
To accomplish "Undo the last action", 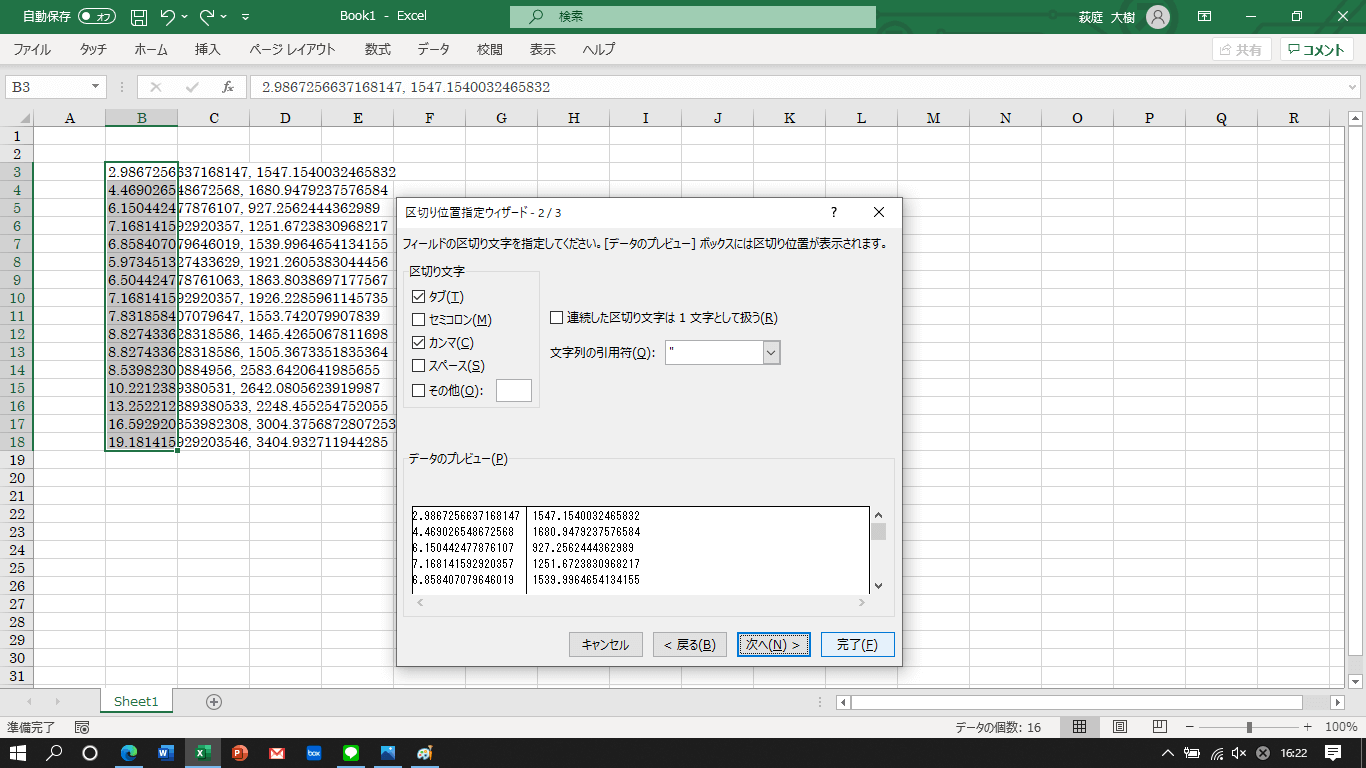I will [x=167, y=17].
